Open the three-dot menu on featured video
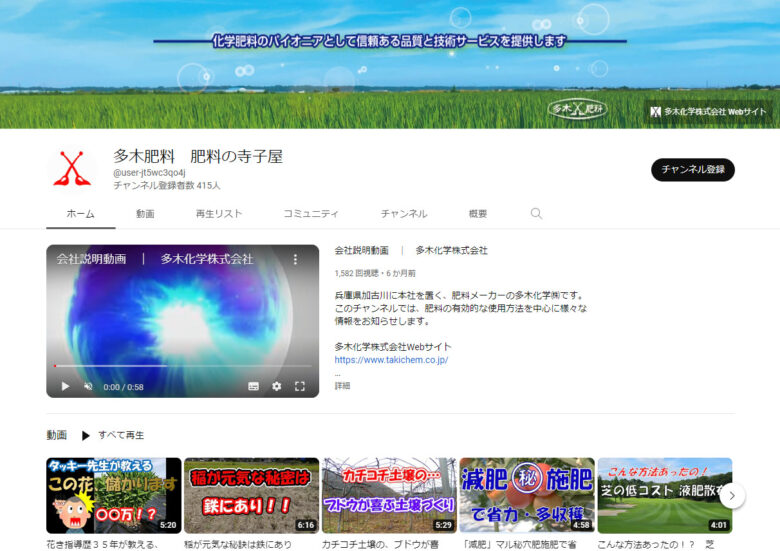Viewport: 780px width, 551px height. click(x=295, y=259)
